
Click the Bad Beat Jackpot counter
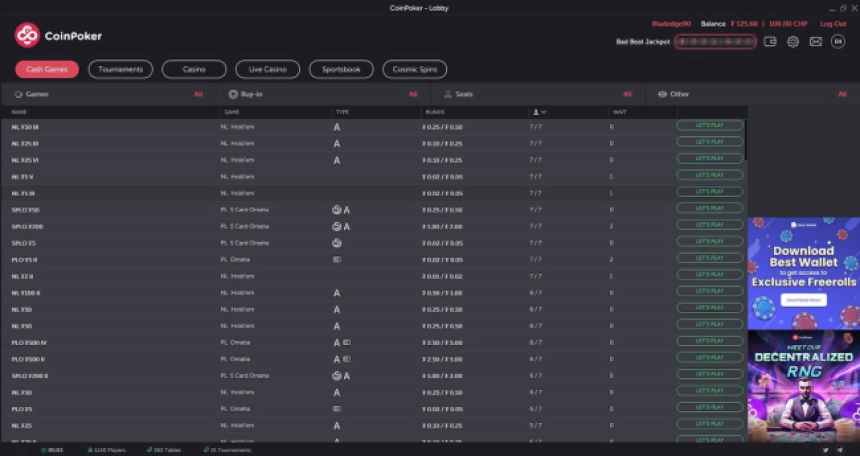(714, 42)
